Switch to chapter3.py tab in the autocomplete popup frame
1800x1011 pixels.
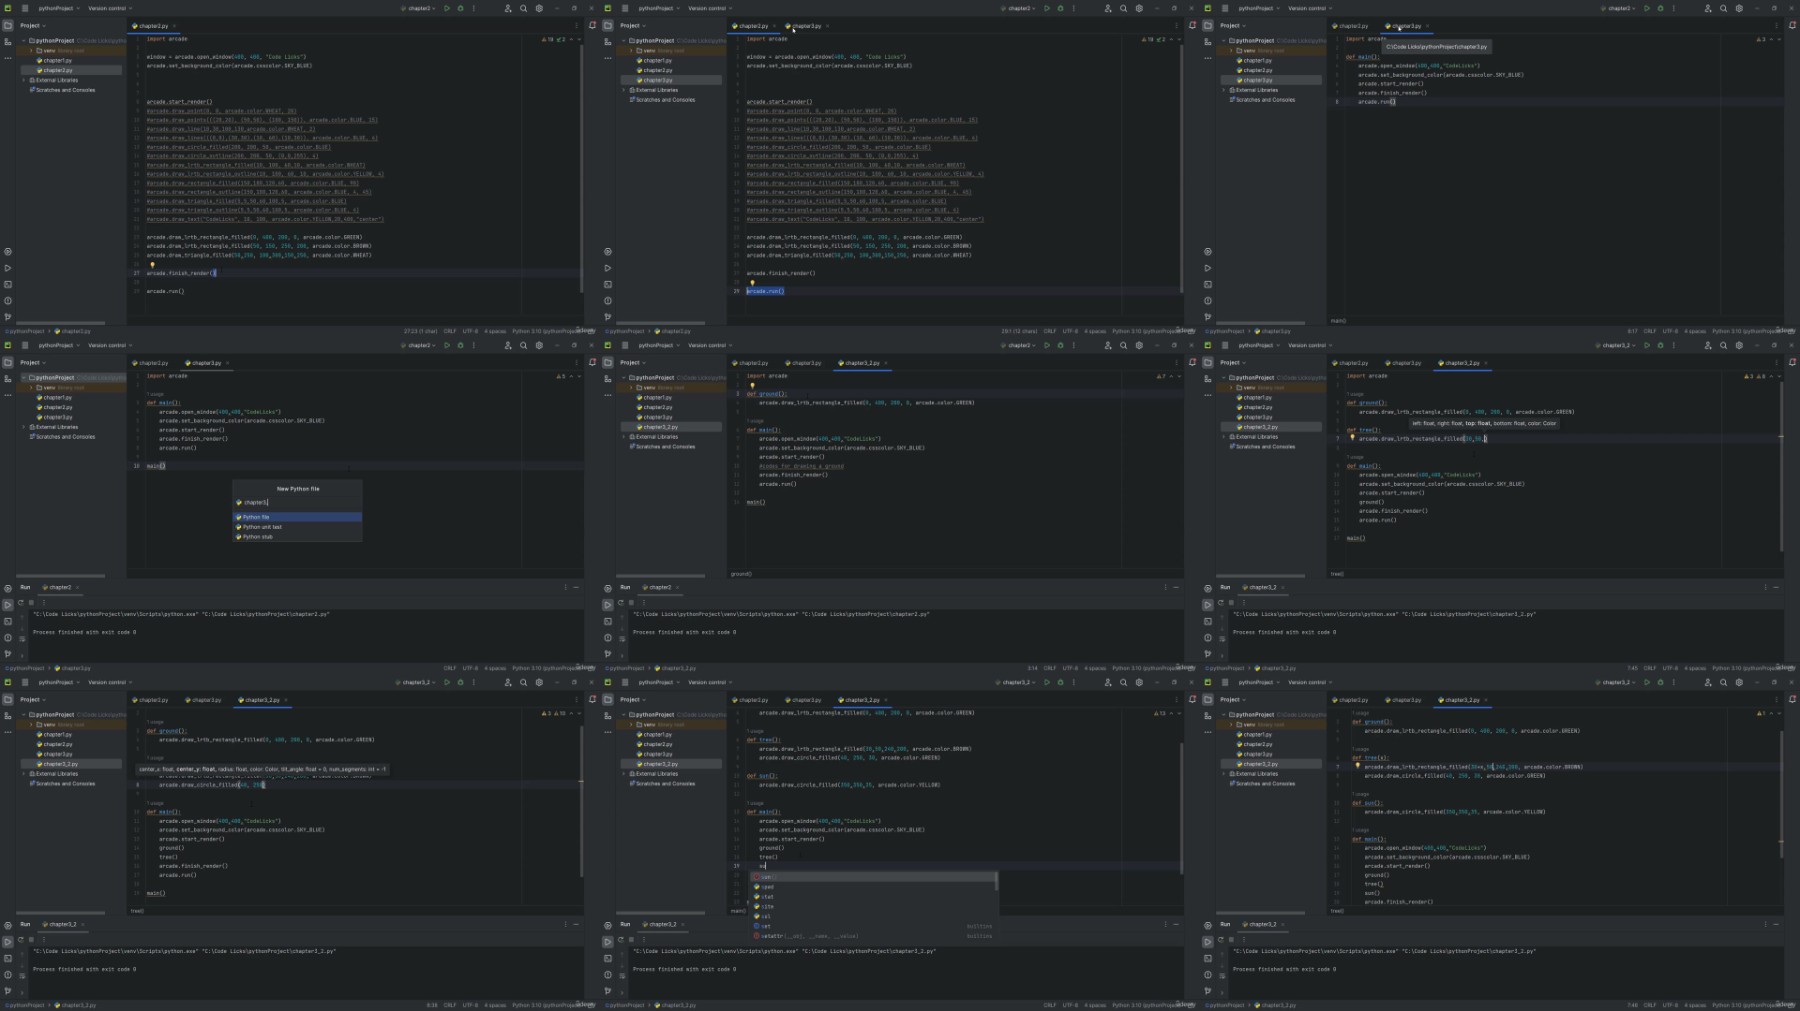[805, 700]
